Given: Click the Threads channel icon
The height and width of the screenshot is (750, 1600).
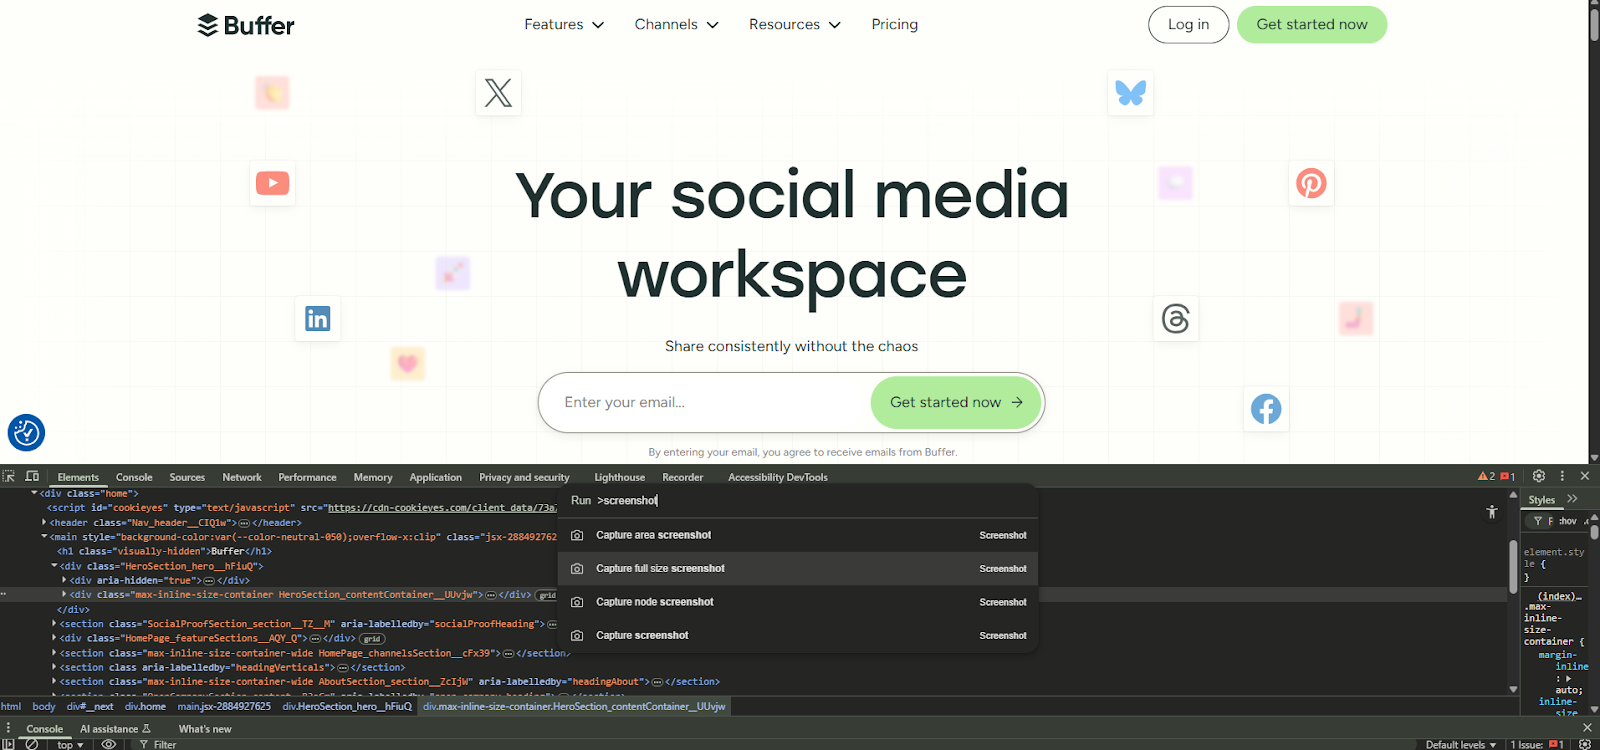Looking at the screenshot, I should click(1176, 319).
